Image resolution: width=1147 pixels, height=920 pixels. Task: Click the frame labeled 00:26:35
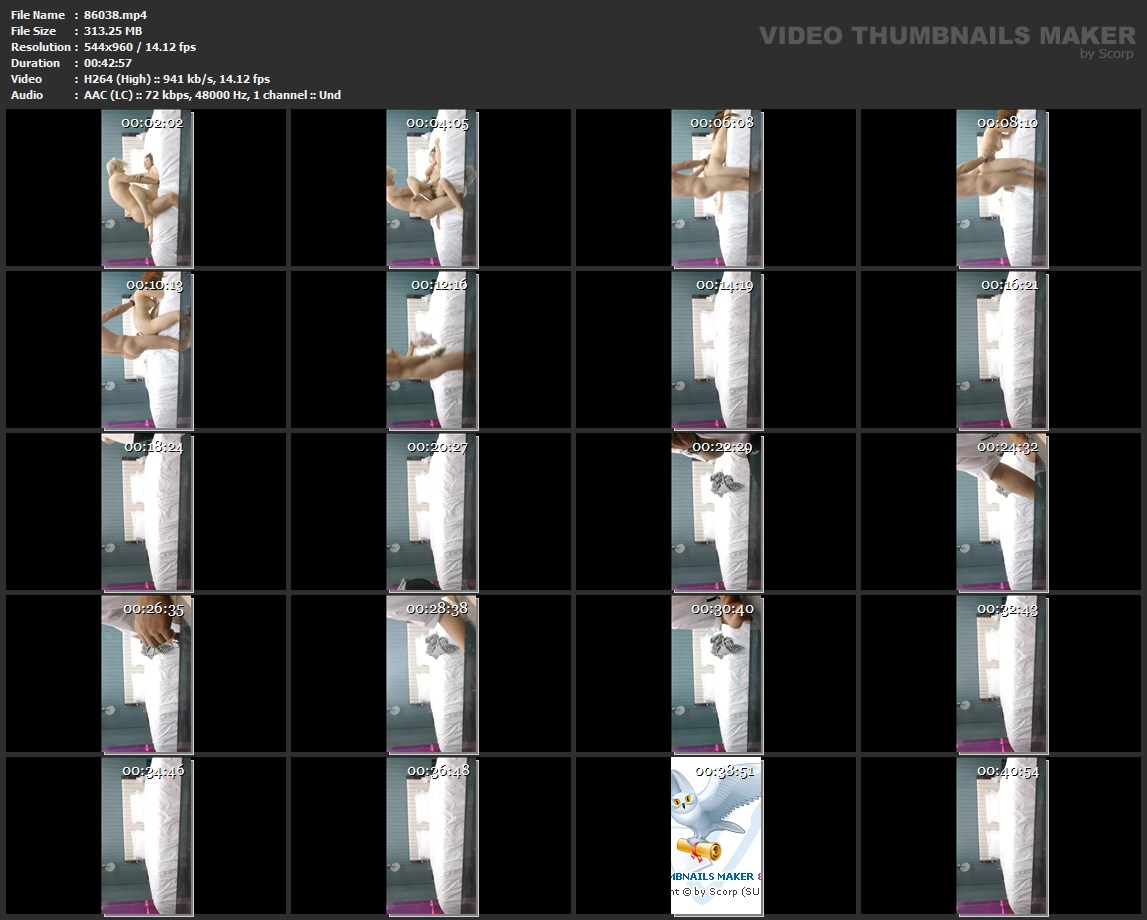(x=147, y=673)
